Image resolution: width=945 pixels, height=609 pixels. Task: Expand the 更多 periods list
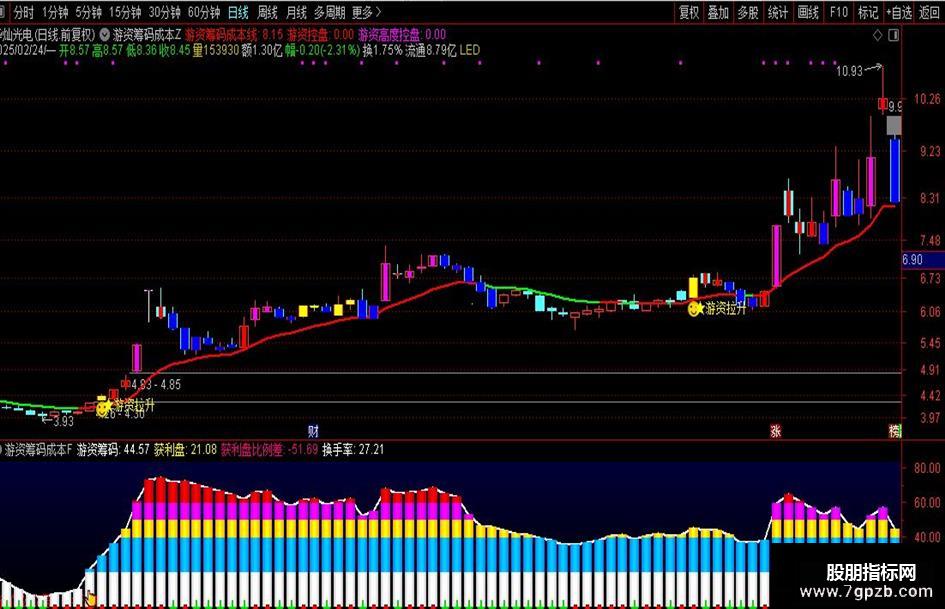[366, 12]
